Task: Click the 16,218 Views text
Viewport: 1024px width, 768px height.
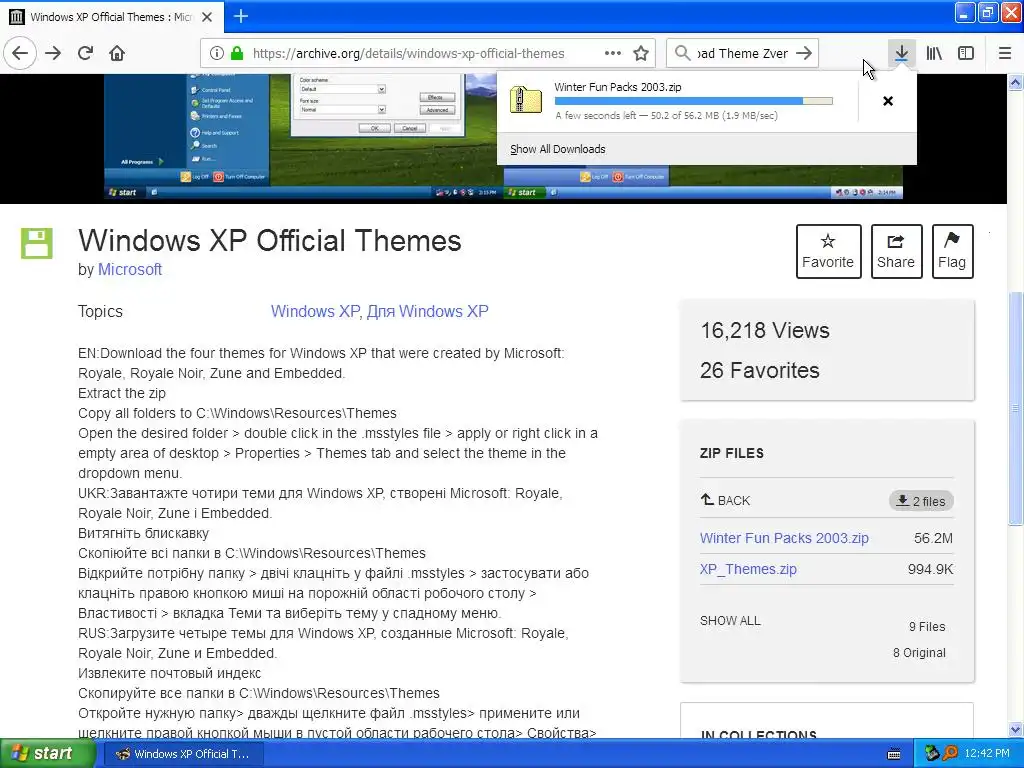Action: [x=765, y=330]
